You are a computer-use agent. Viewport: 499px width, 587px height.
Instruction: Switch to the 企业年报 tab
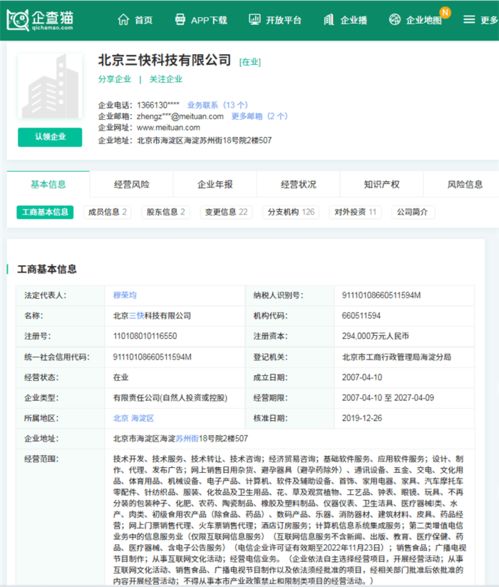pyautogui.click(x=215, y=184)
